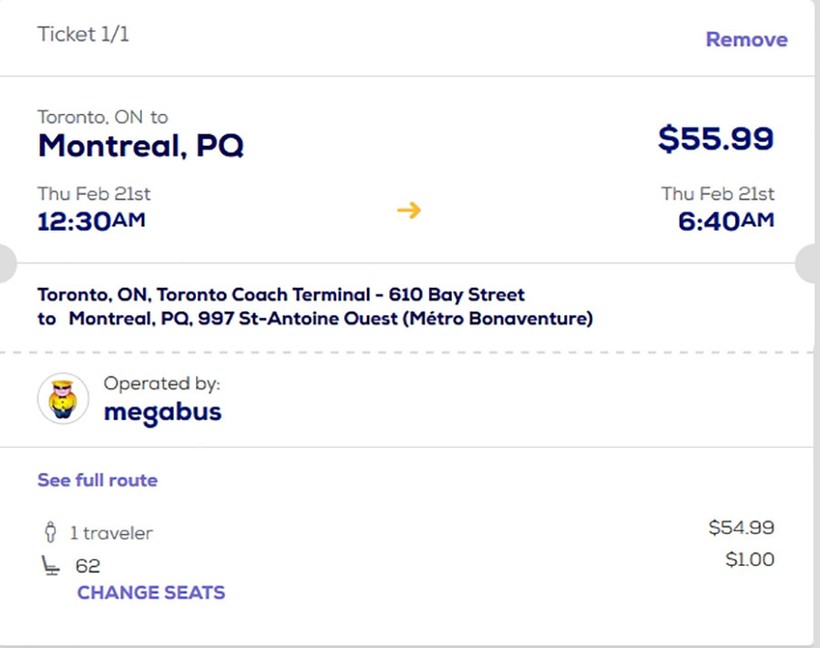The height and width of the screenshot is (648, 820).
Task: Click the seat icon beside 62
Action: click(x=49, y=566)
